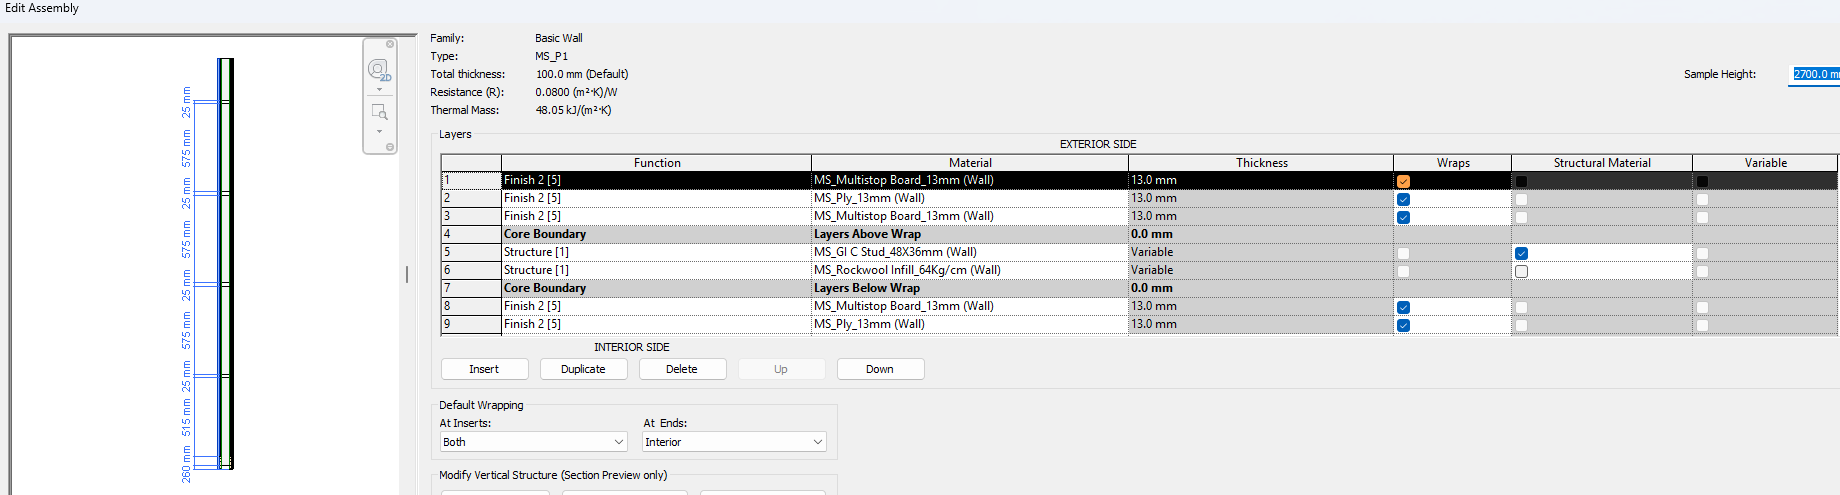Image resolution: width=1840 pixels, height=495 pixels.
Task: Click the Thickness column header
Action: coord(1261,163)
